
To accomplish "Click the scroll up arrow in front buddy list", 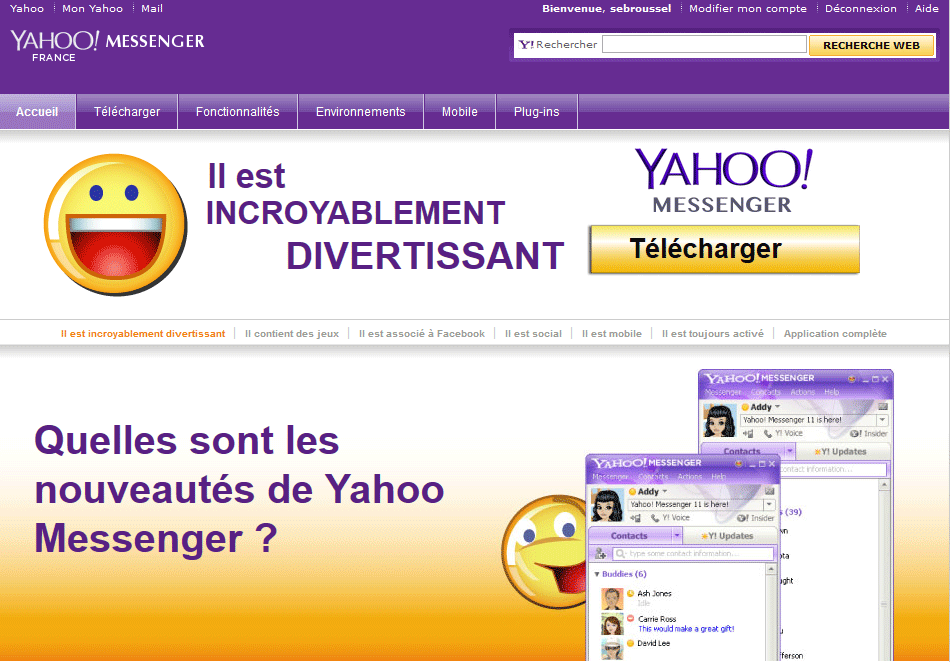I will click(x=771, y=569).
